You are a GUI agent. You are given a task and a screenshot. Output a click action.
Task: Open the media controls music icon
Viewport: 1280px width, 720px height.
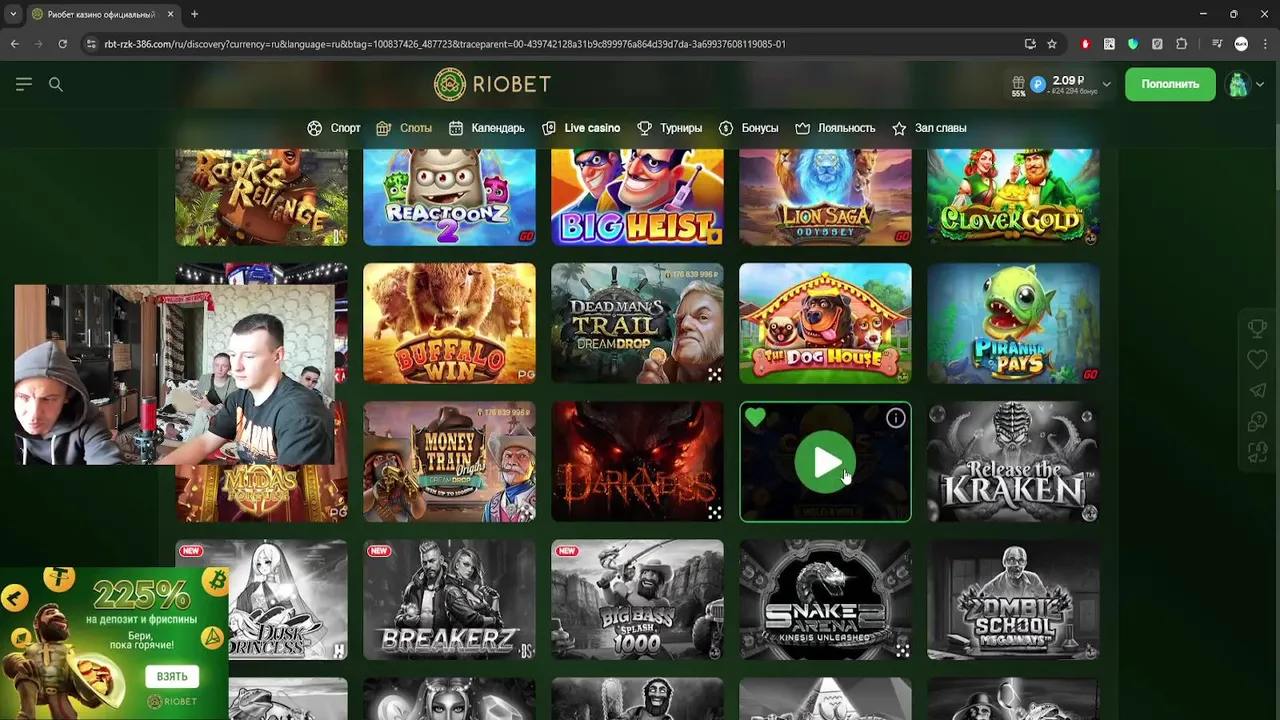1217,44
